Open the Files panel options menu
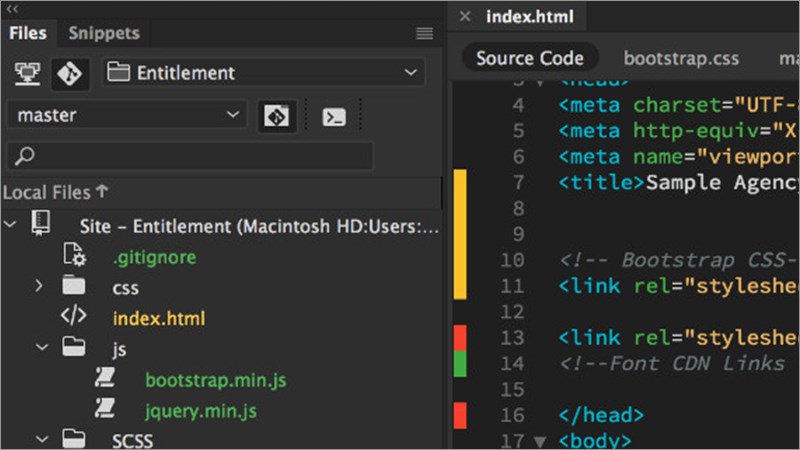This screenshot has height=450, width=800. 424,33
